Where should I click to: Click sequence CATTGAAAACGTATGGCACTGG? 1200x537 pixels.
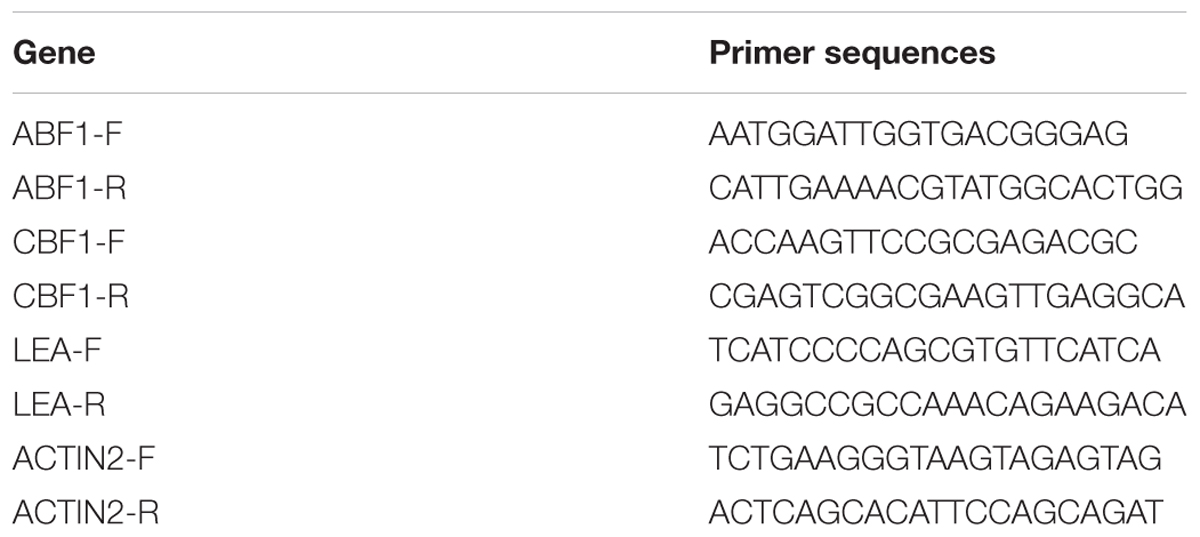(946, 187)
